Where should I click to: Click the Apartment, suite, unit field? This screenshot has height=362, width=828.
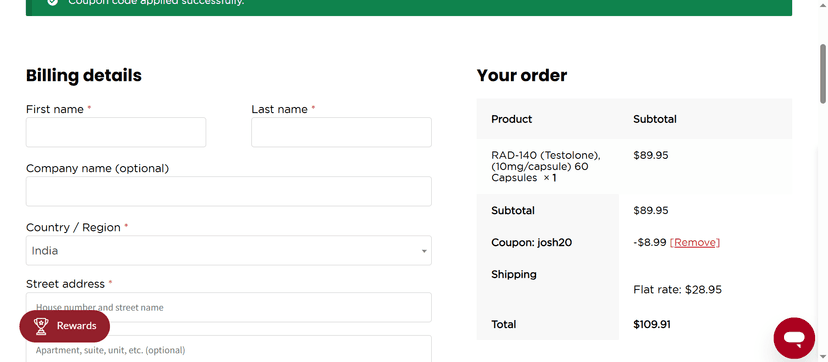[229, 349]
